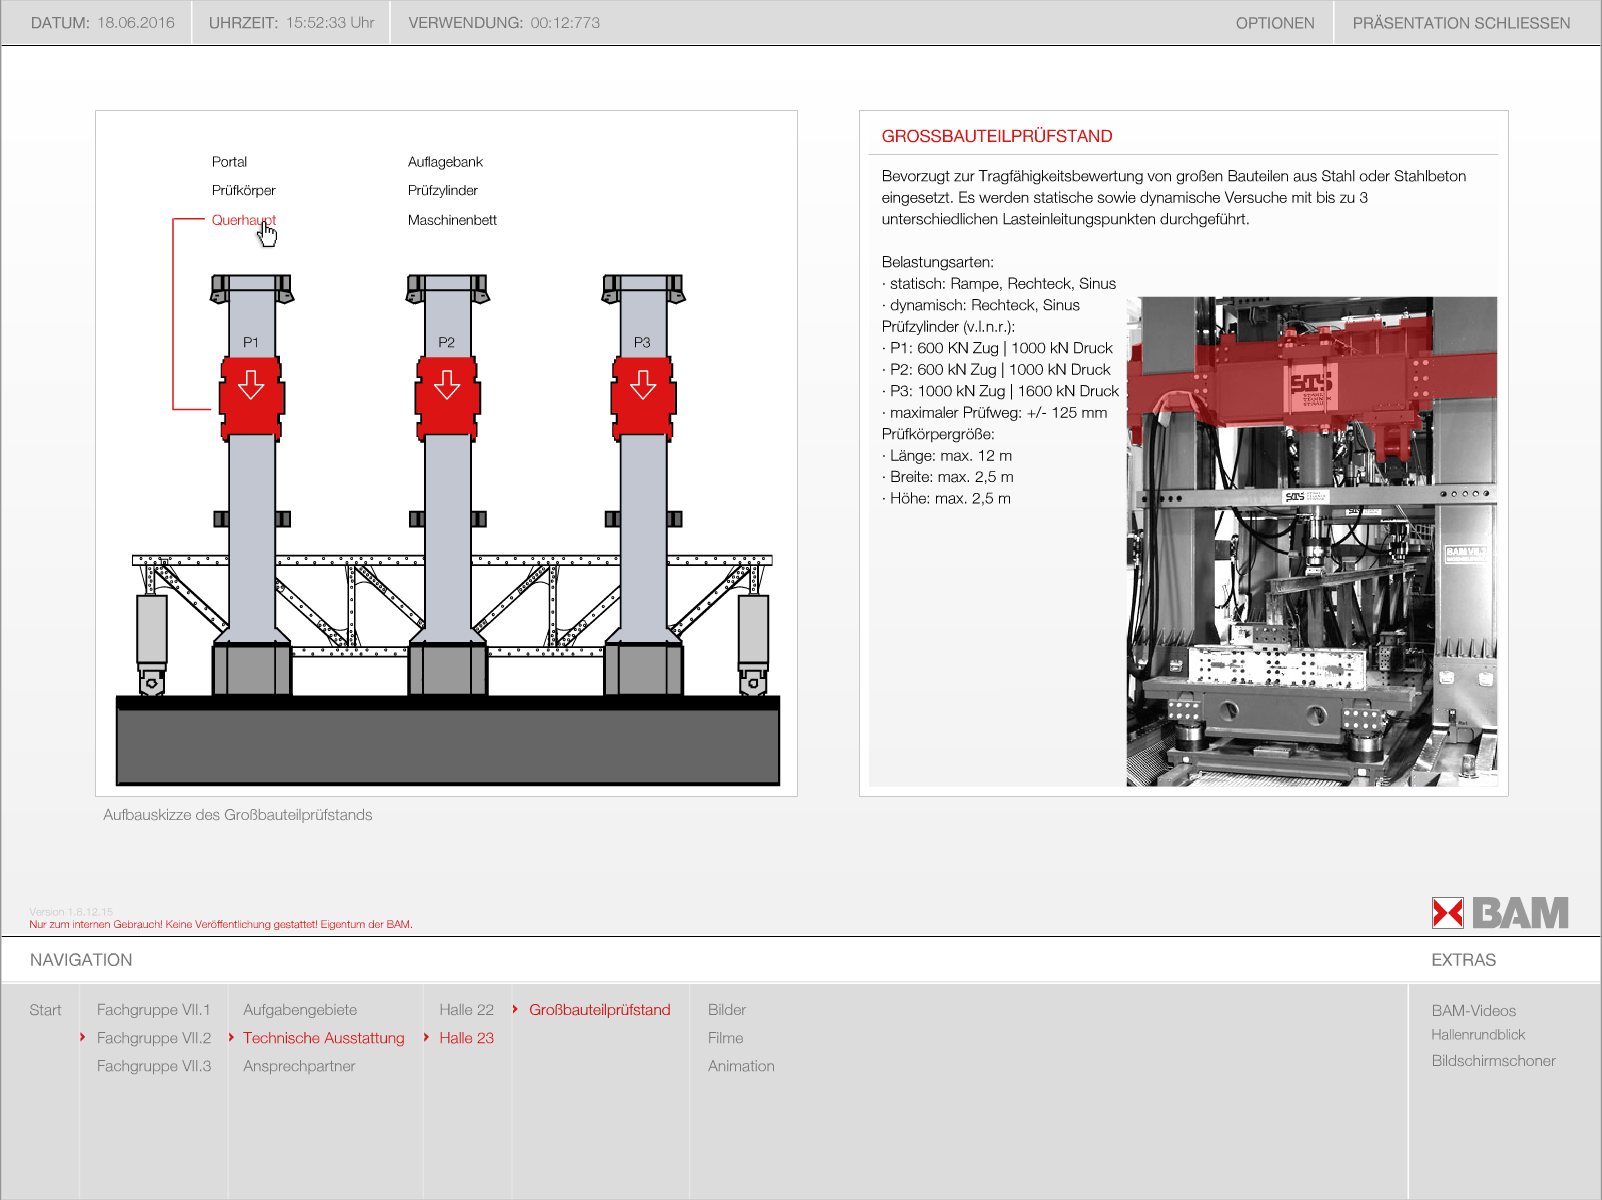Highlight Prüfzylinder in the diagram legend
The width and height of the screenshot is (1602, 1200).
(442, 191)
